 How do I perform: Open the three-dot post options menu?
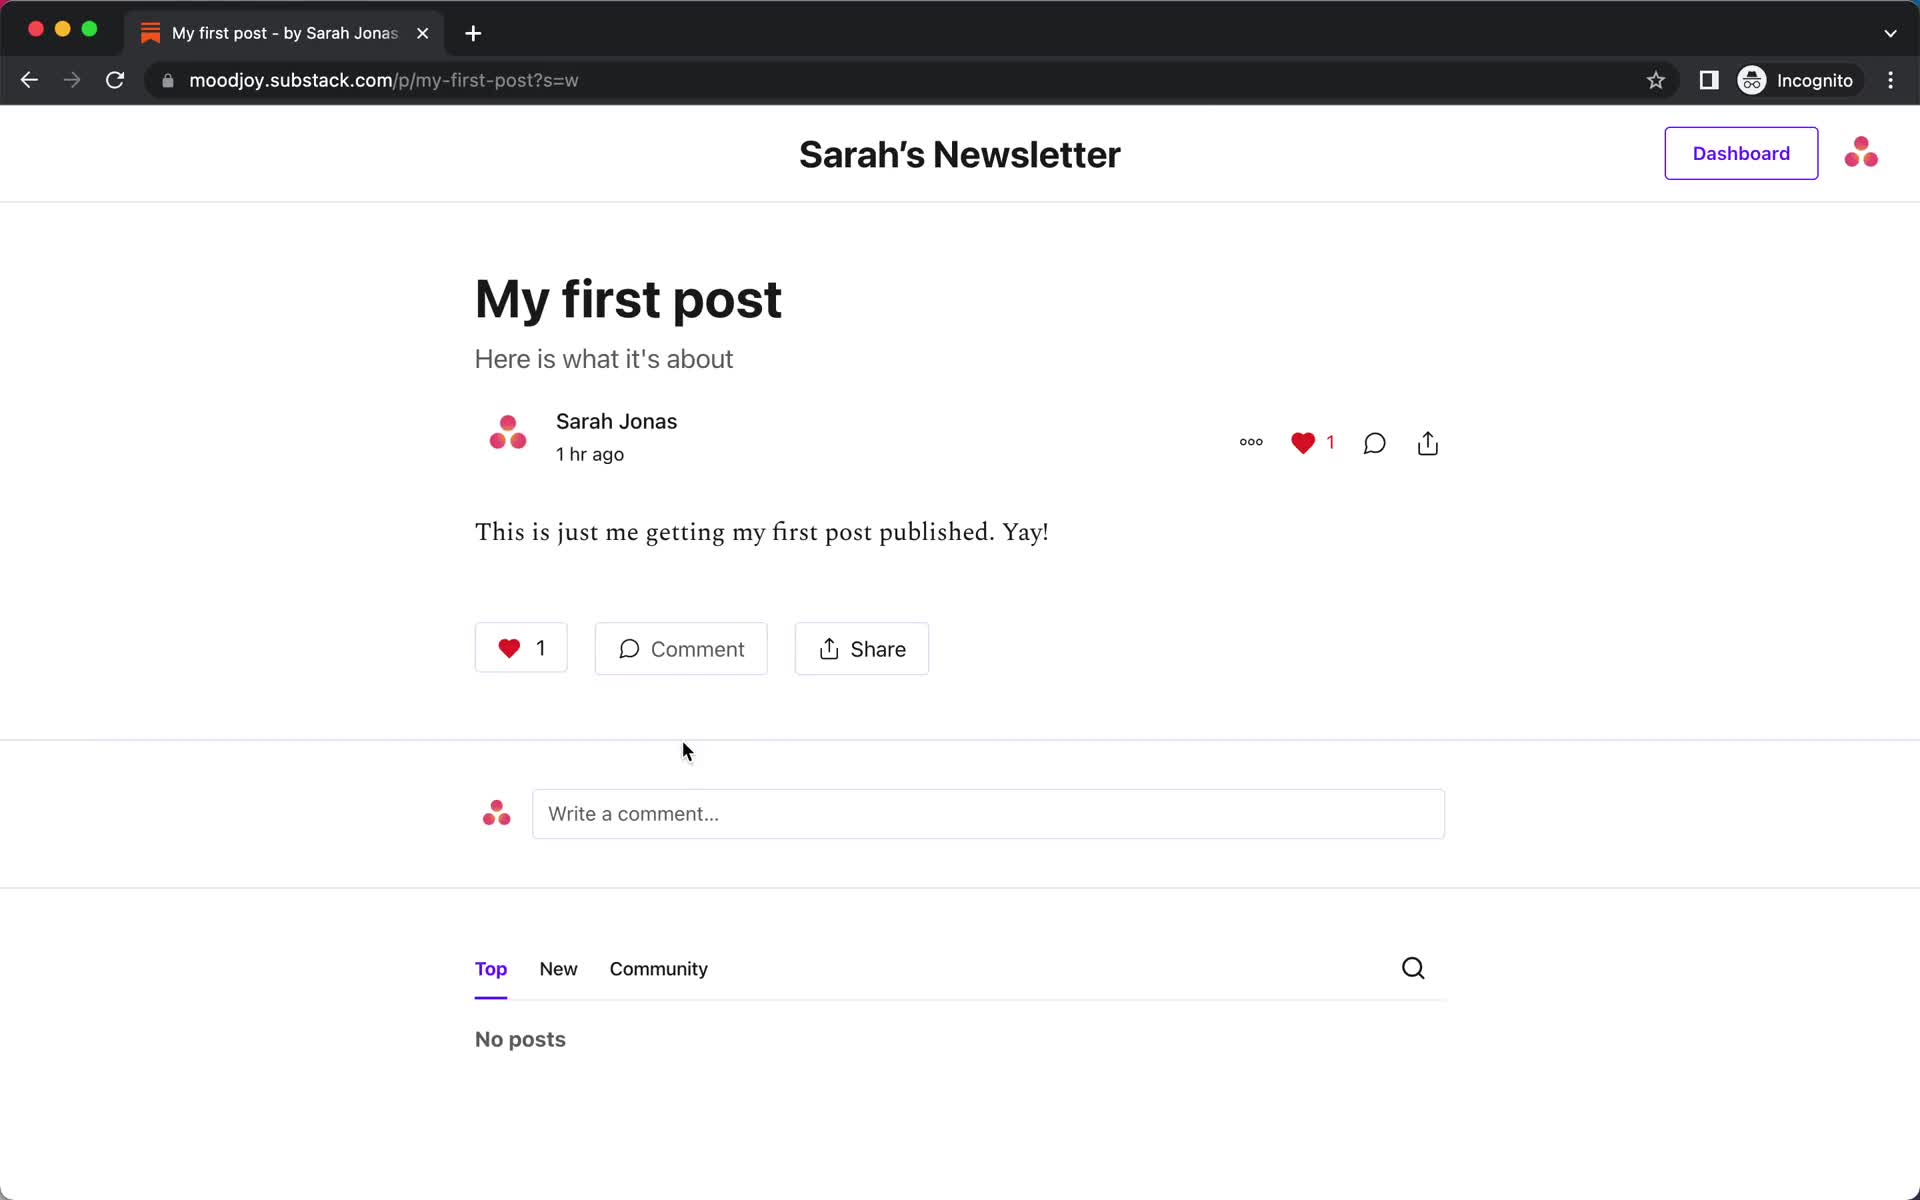(1251, 442)
